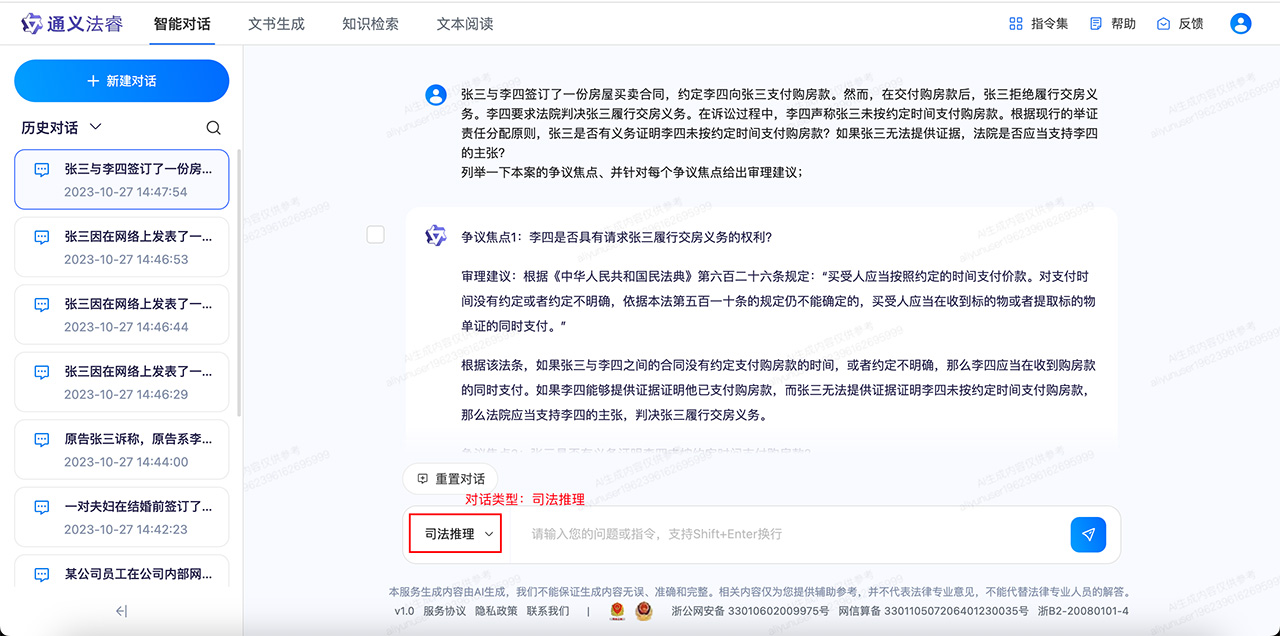The image size is (1280, 636).
Task: Select the checkbox beside the AI answer
Action: (x=375, y=234)
